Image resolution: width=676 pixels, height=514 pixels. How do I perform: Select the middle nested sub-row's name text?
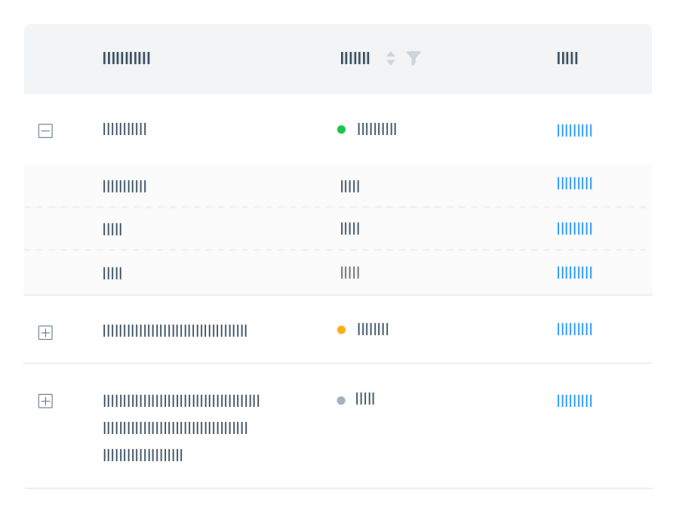click(112, 229)
